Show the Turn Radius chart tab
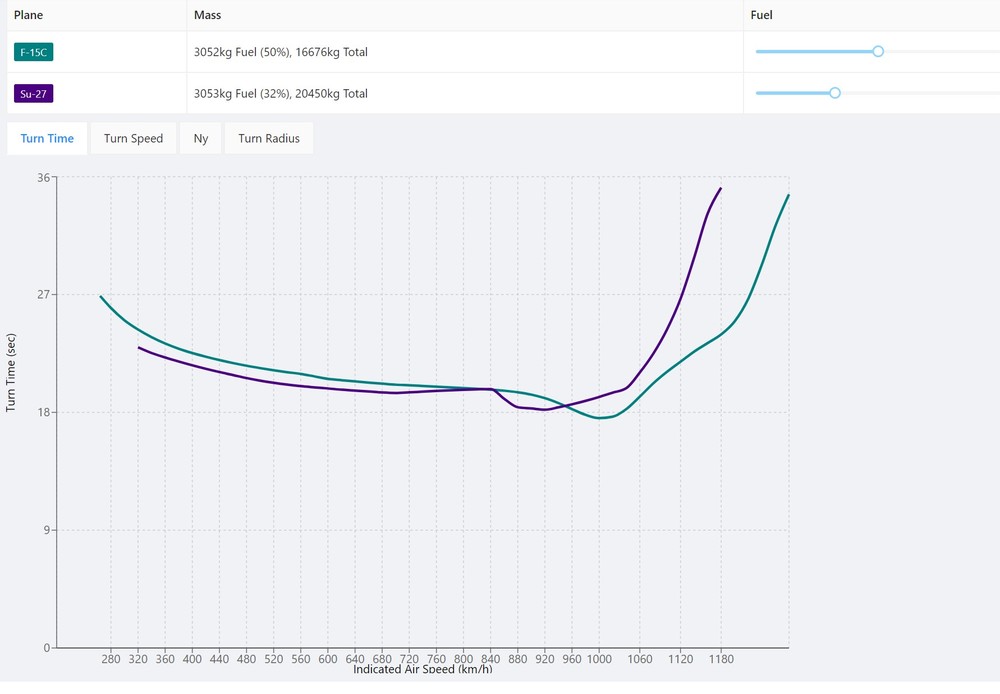Screen dimensions: 1000x694 tap(269, 138)
